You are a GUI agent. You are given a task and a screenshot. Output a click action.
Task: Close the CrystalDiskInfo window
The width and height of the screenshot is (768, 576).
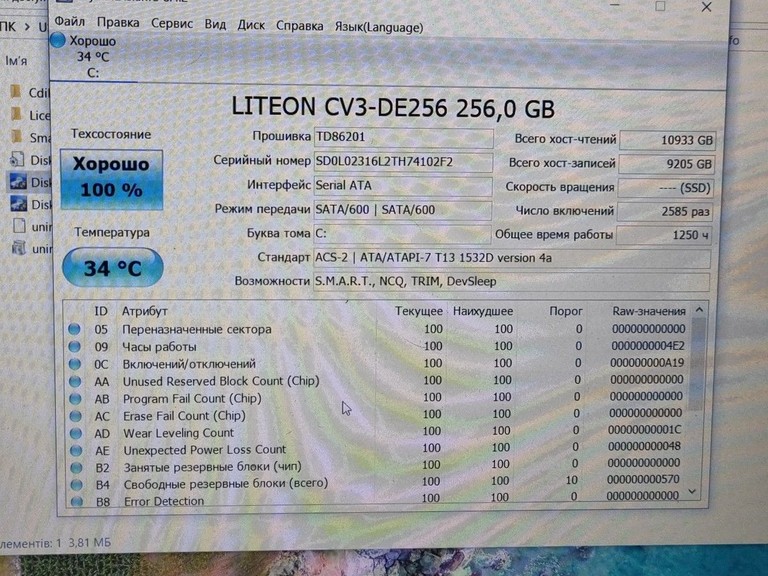coord(706,6)
